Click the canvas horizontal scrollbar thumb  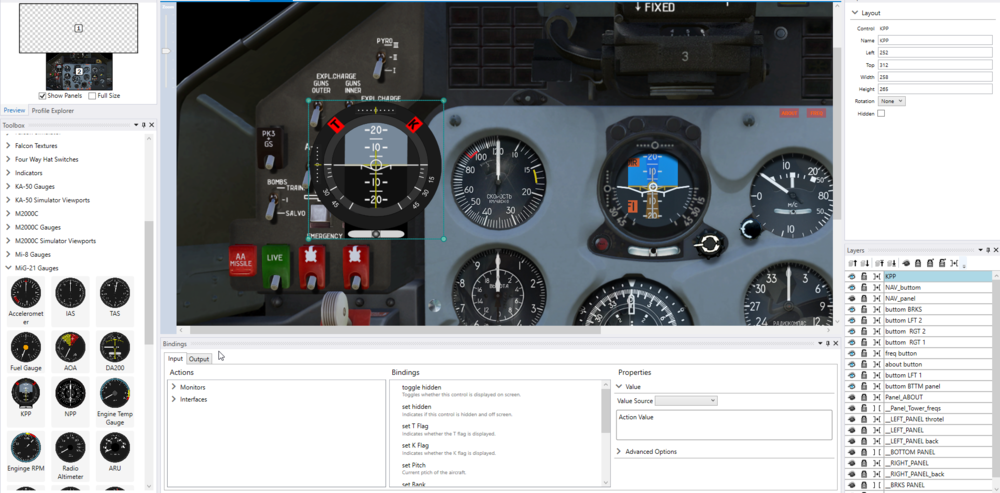point(395,330)
